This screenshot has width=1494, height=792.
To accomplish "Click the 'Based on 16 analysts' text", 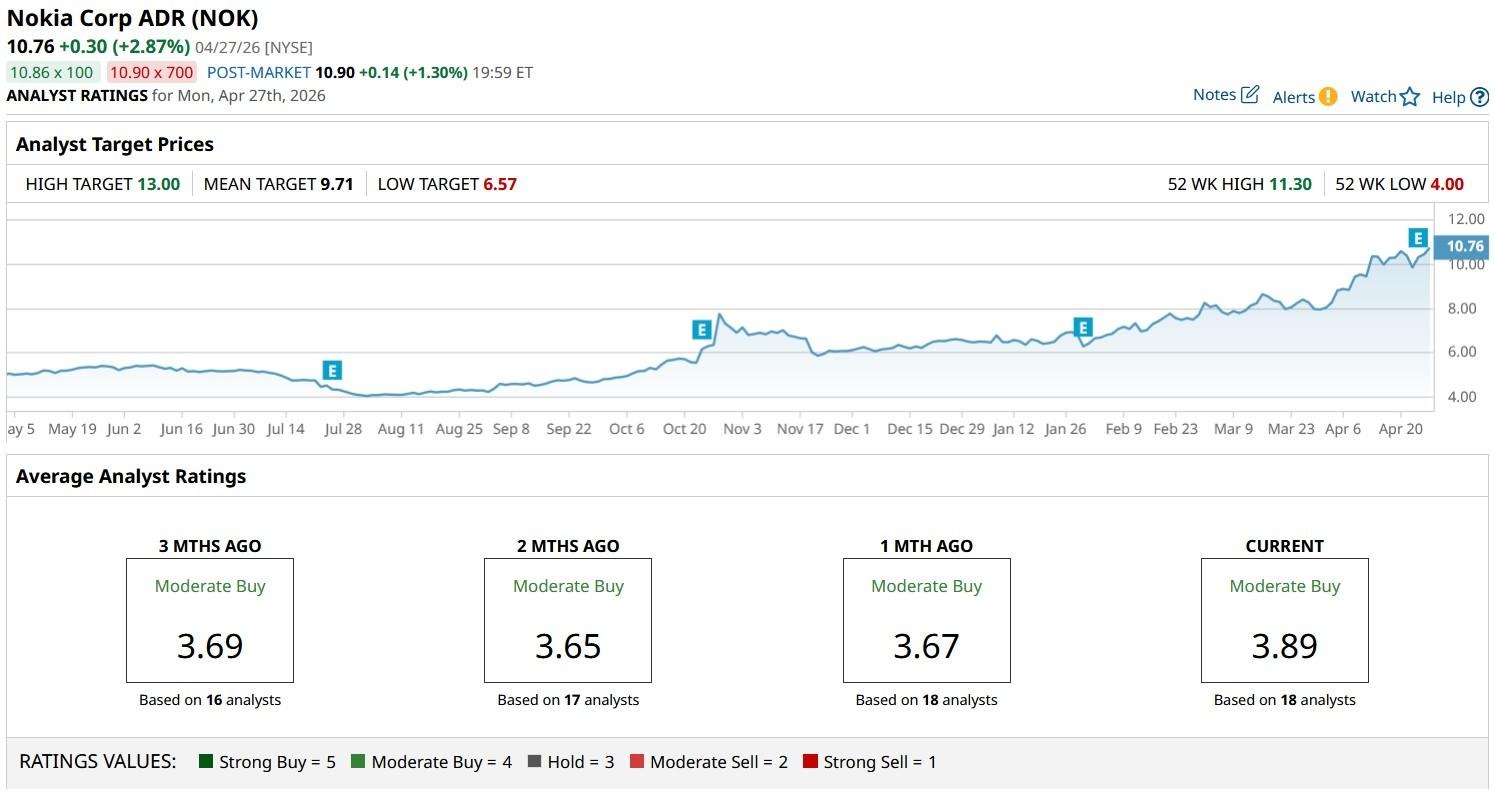I will click(210, 700).
